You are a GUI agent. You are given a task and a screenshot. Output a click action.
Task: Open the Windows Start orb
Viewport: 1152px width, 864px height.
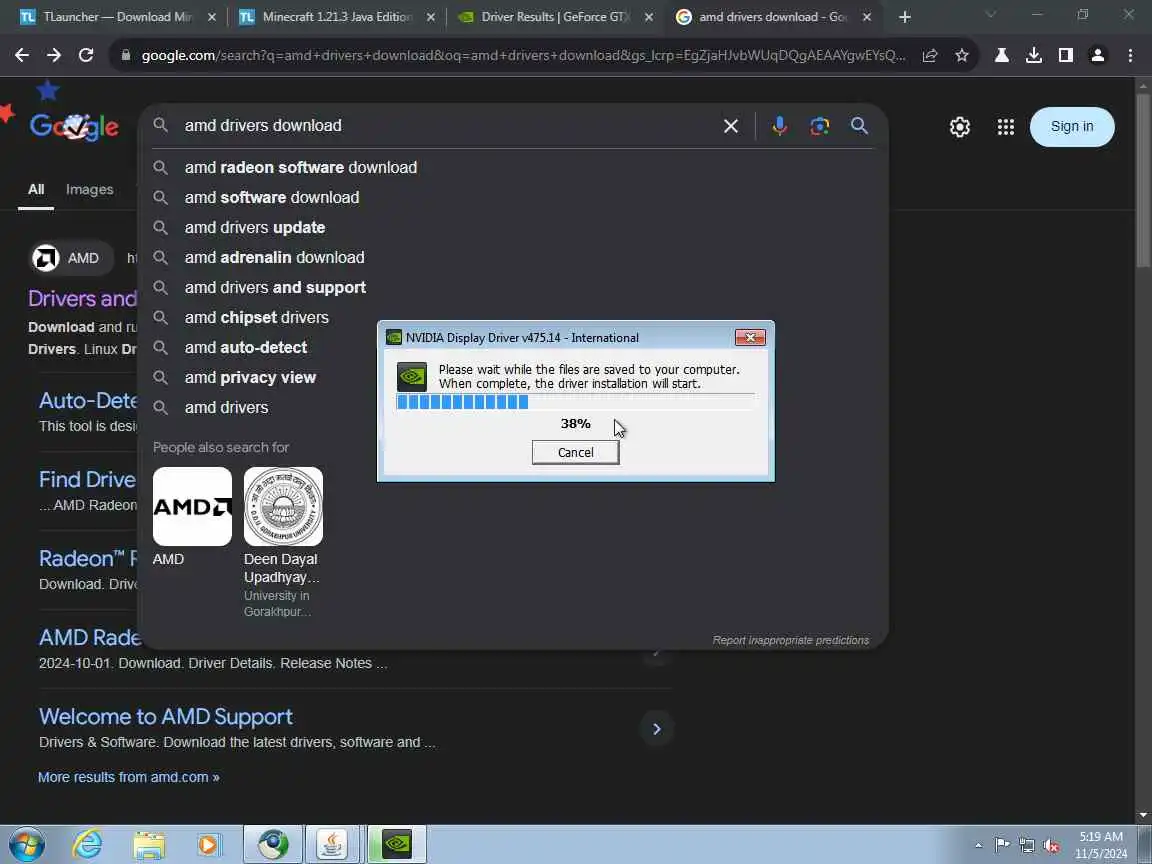point(26,844)
